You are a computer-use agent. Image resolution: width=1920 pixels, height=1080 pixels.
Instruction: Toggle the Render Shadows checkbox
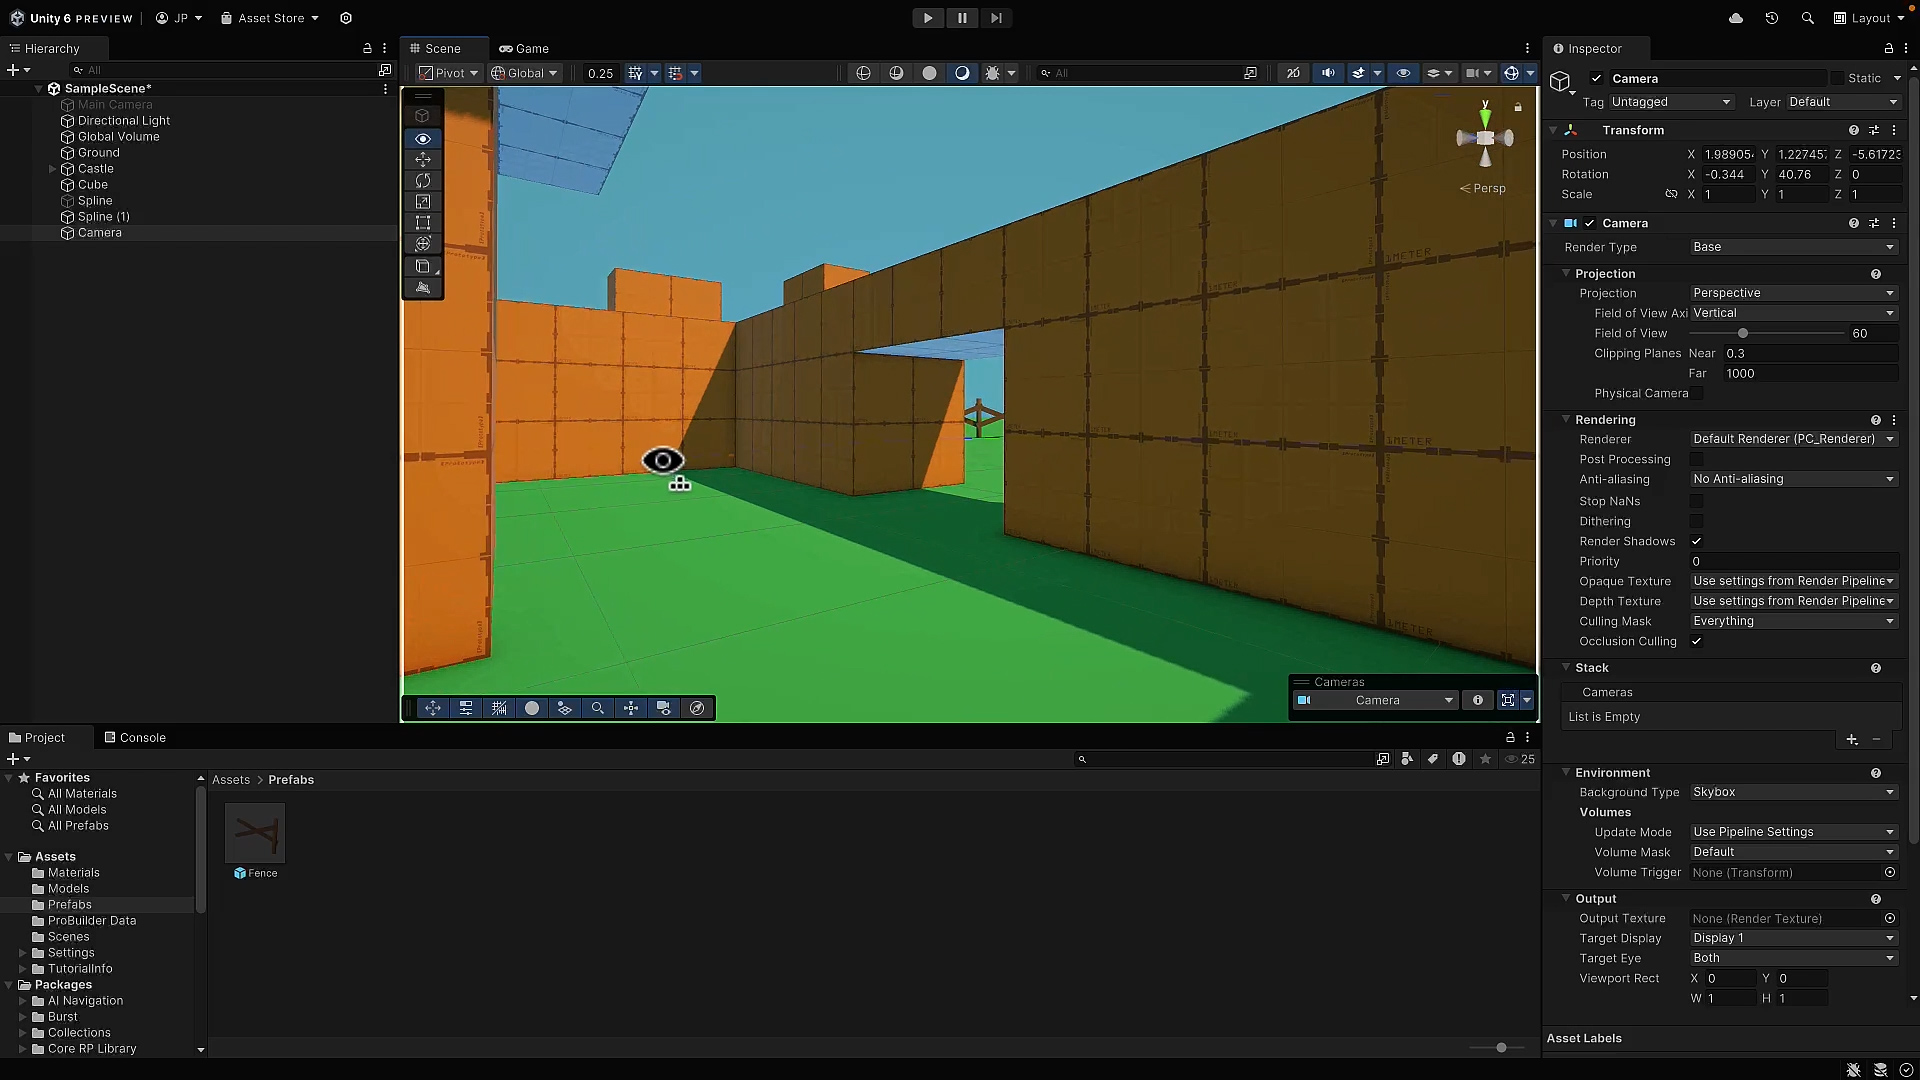pos(1696,541)
